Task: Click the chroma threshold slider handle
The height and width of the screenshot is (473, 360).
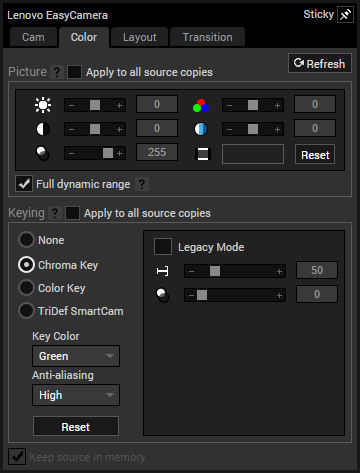Action: pos(215,271)
